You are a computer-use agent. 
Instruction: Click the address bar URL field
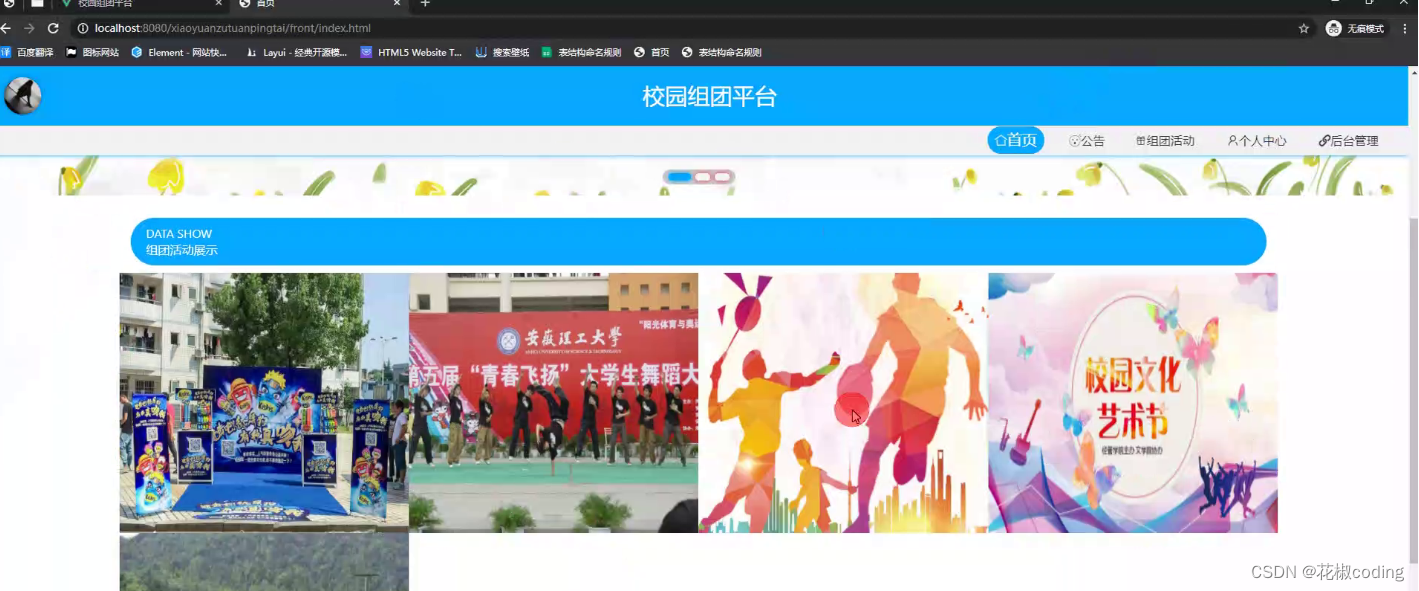[680, 29]
